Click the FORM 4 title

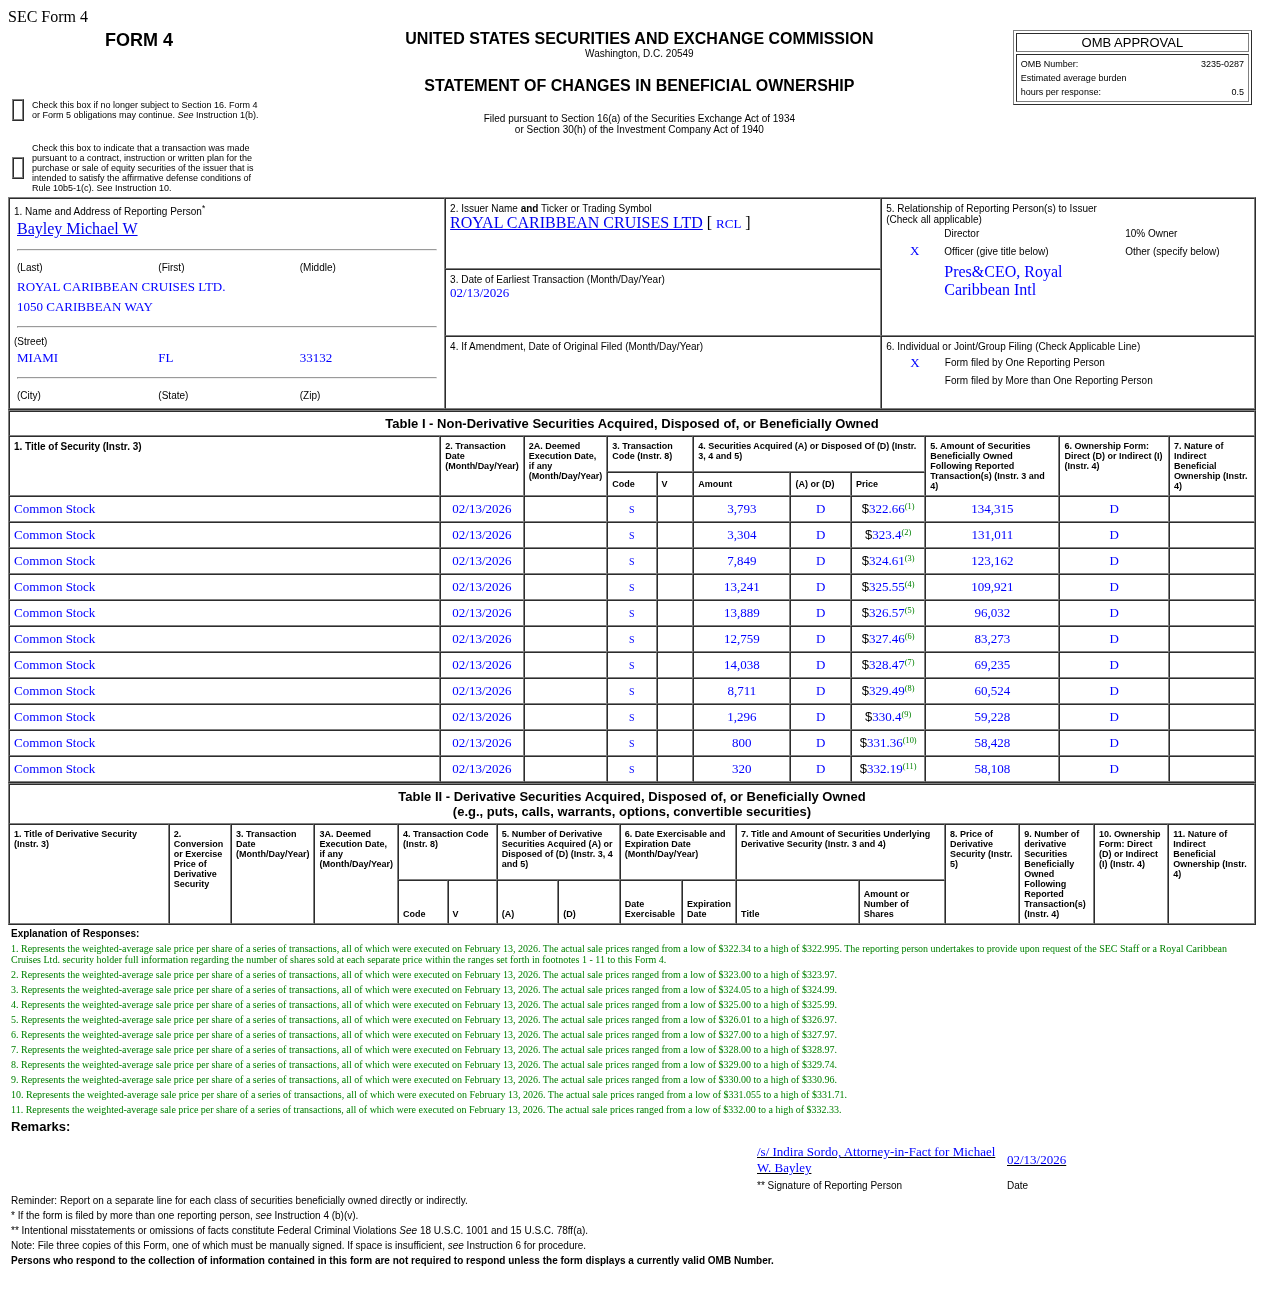coord(139,40)
